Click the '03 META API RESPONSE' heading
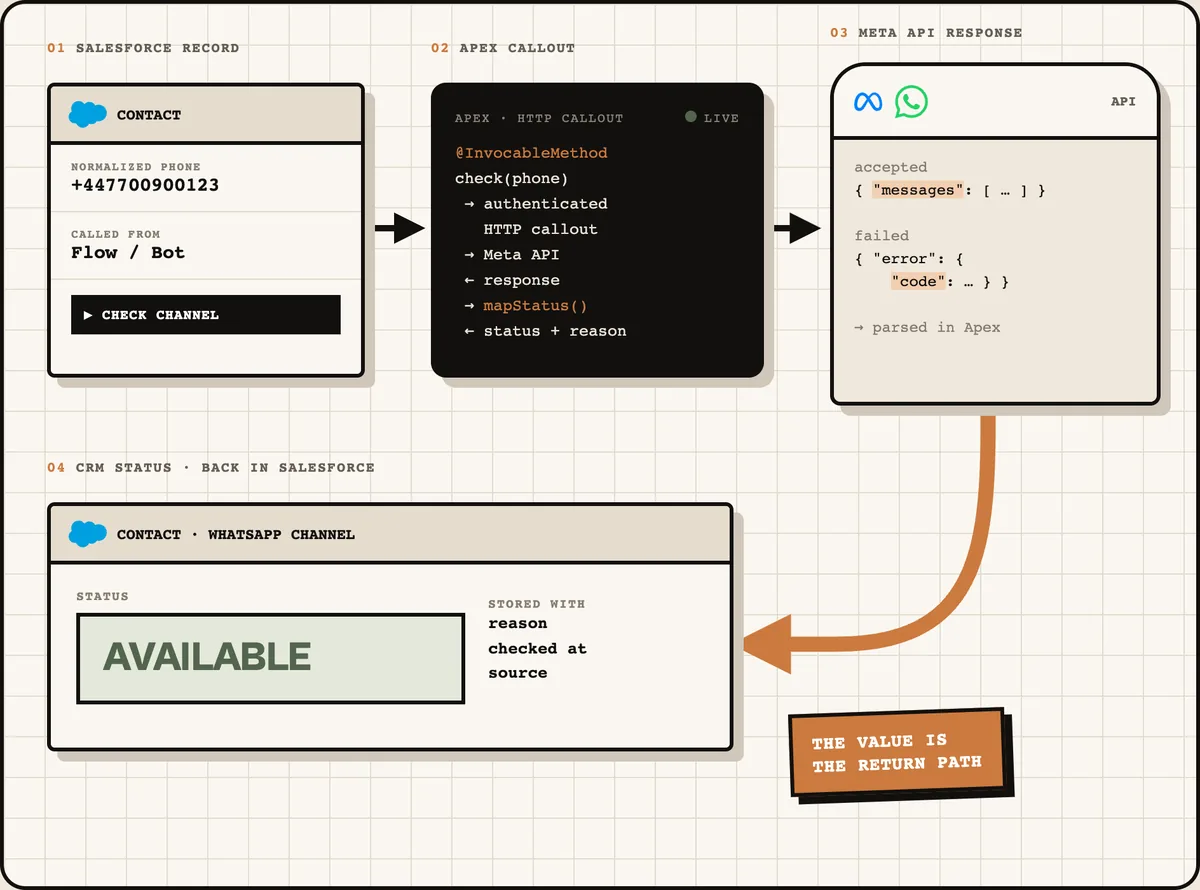The image size is (1200, 890). (926, 33)
